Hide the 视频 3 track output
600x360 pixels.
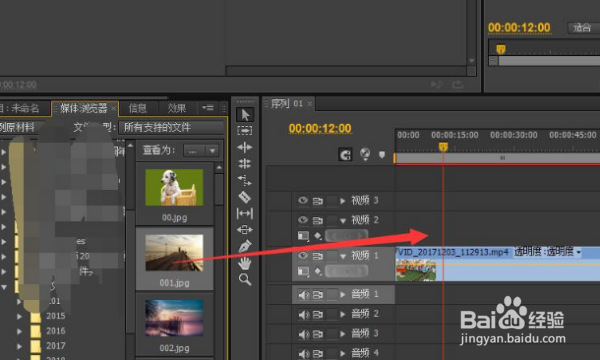(303, 200)
